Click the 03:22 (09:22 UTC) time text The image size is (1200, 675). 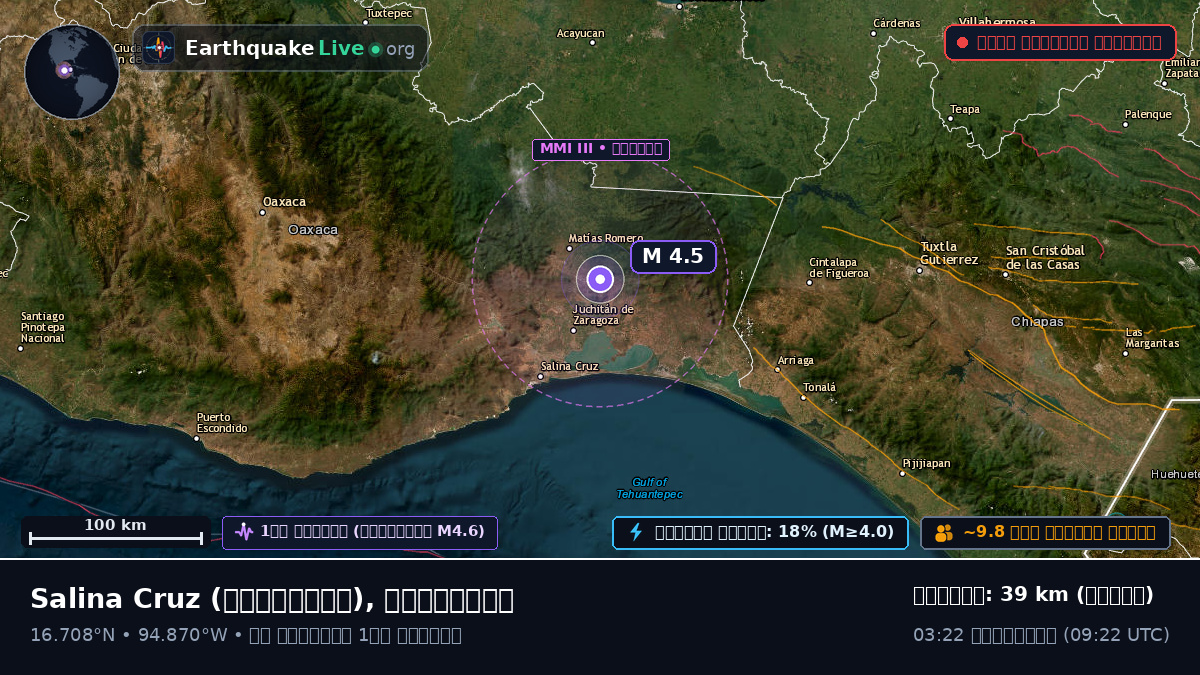tap(1041, 634)
